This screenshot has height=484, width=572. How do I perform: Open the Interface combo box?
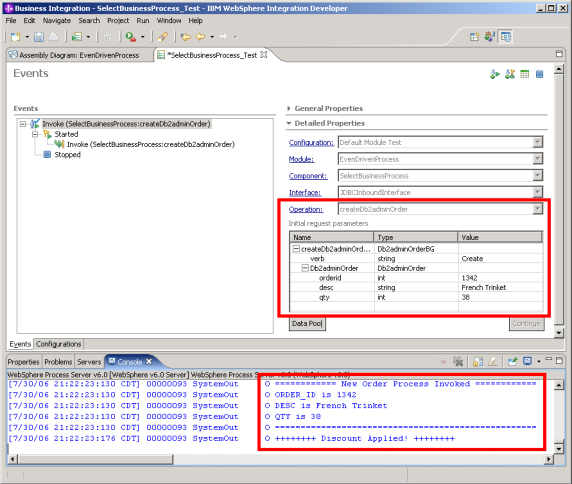pyautogui.click(x=537, y=192)
